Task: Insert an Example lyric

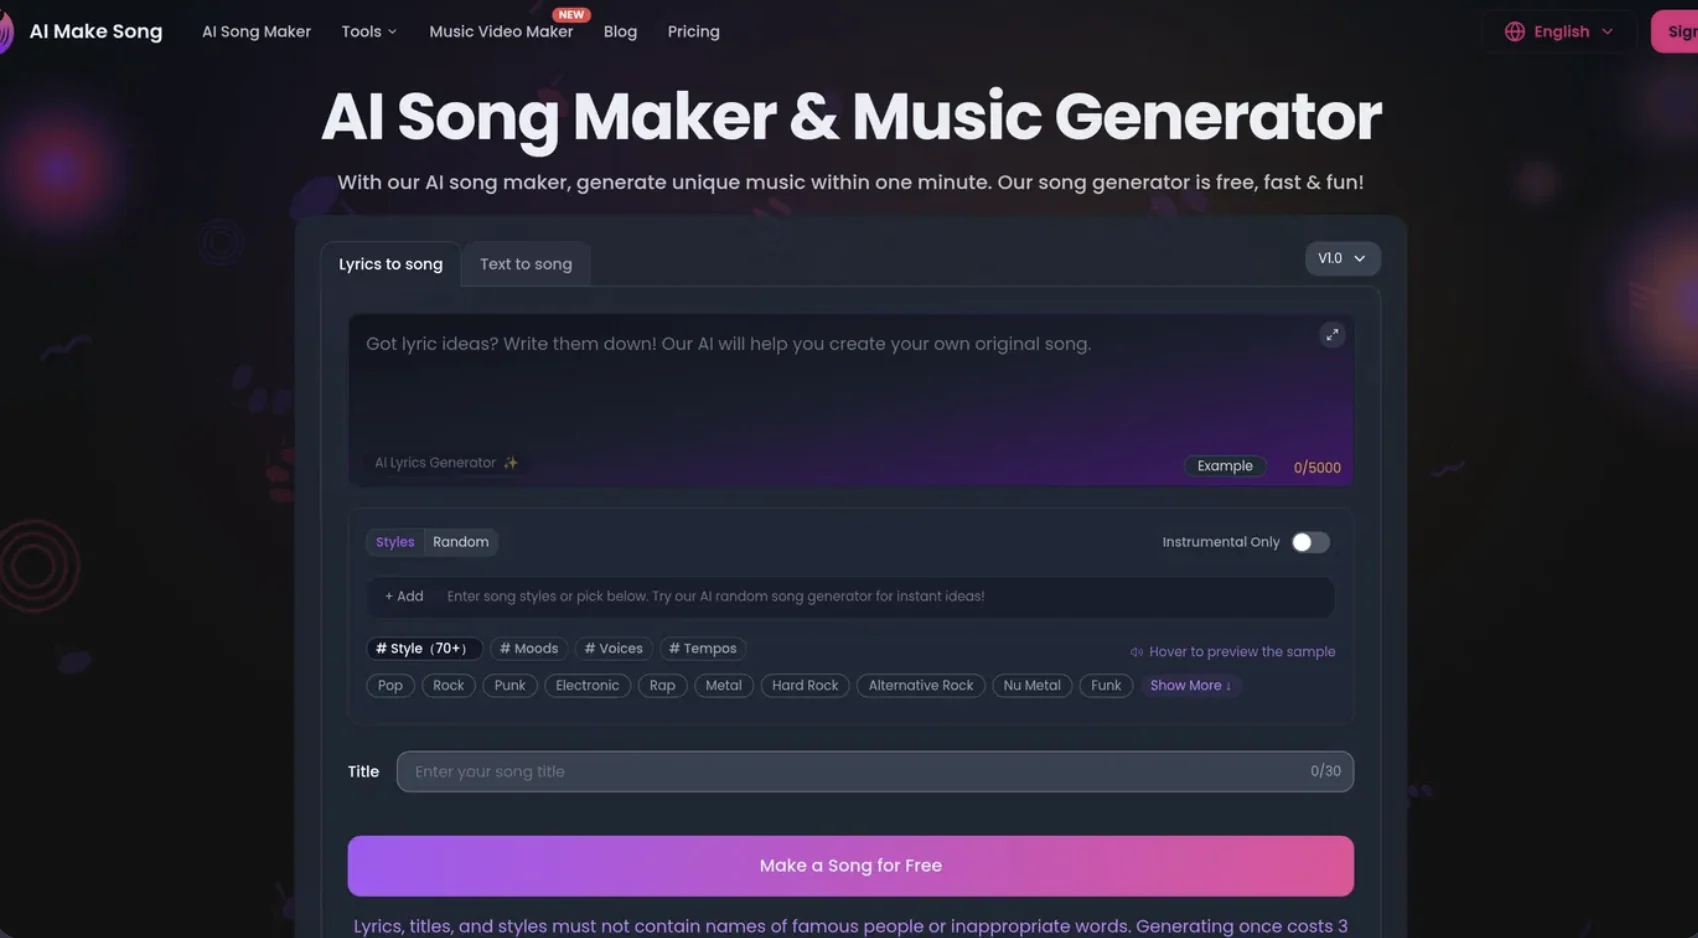Action: [1224, 465]
